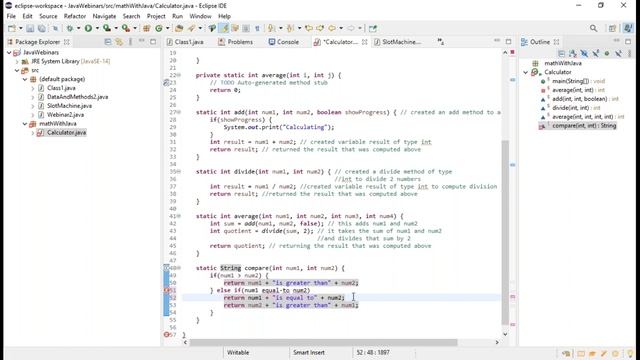This screenshot has height=360, width=640.
Task: Click the Coverage launch icon
Action: coord(107,29)
